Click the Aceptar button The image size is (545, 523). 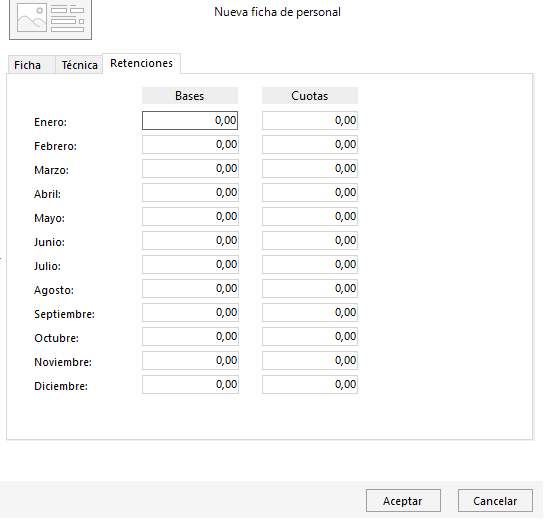tap(403, 501)
